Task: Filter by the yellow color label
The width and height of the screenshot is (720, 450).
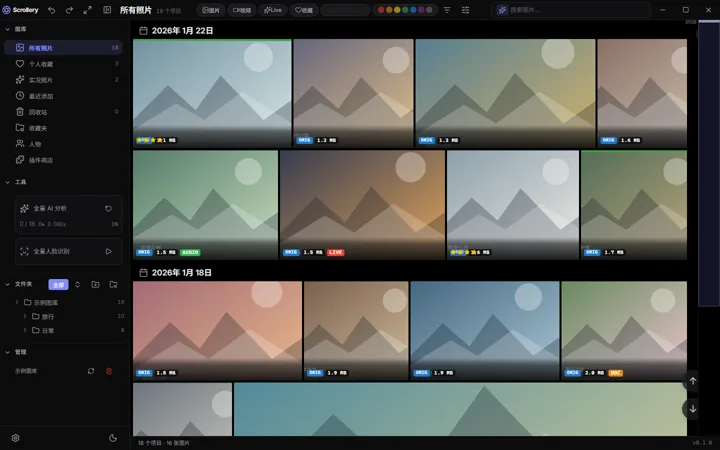Action: click(x=397, y=10)
